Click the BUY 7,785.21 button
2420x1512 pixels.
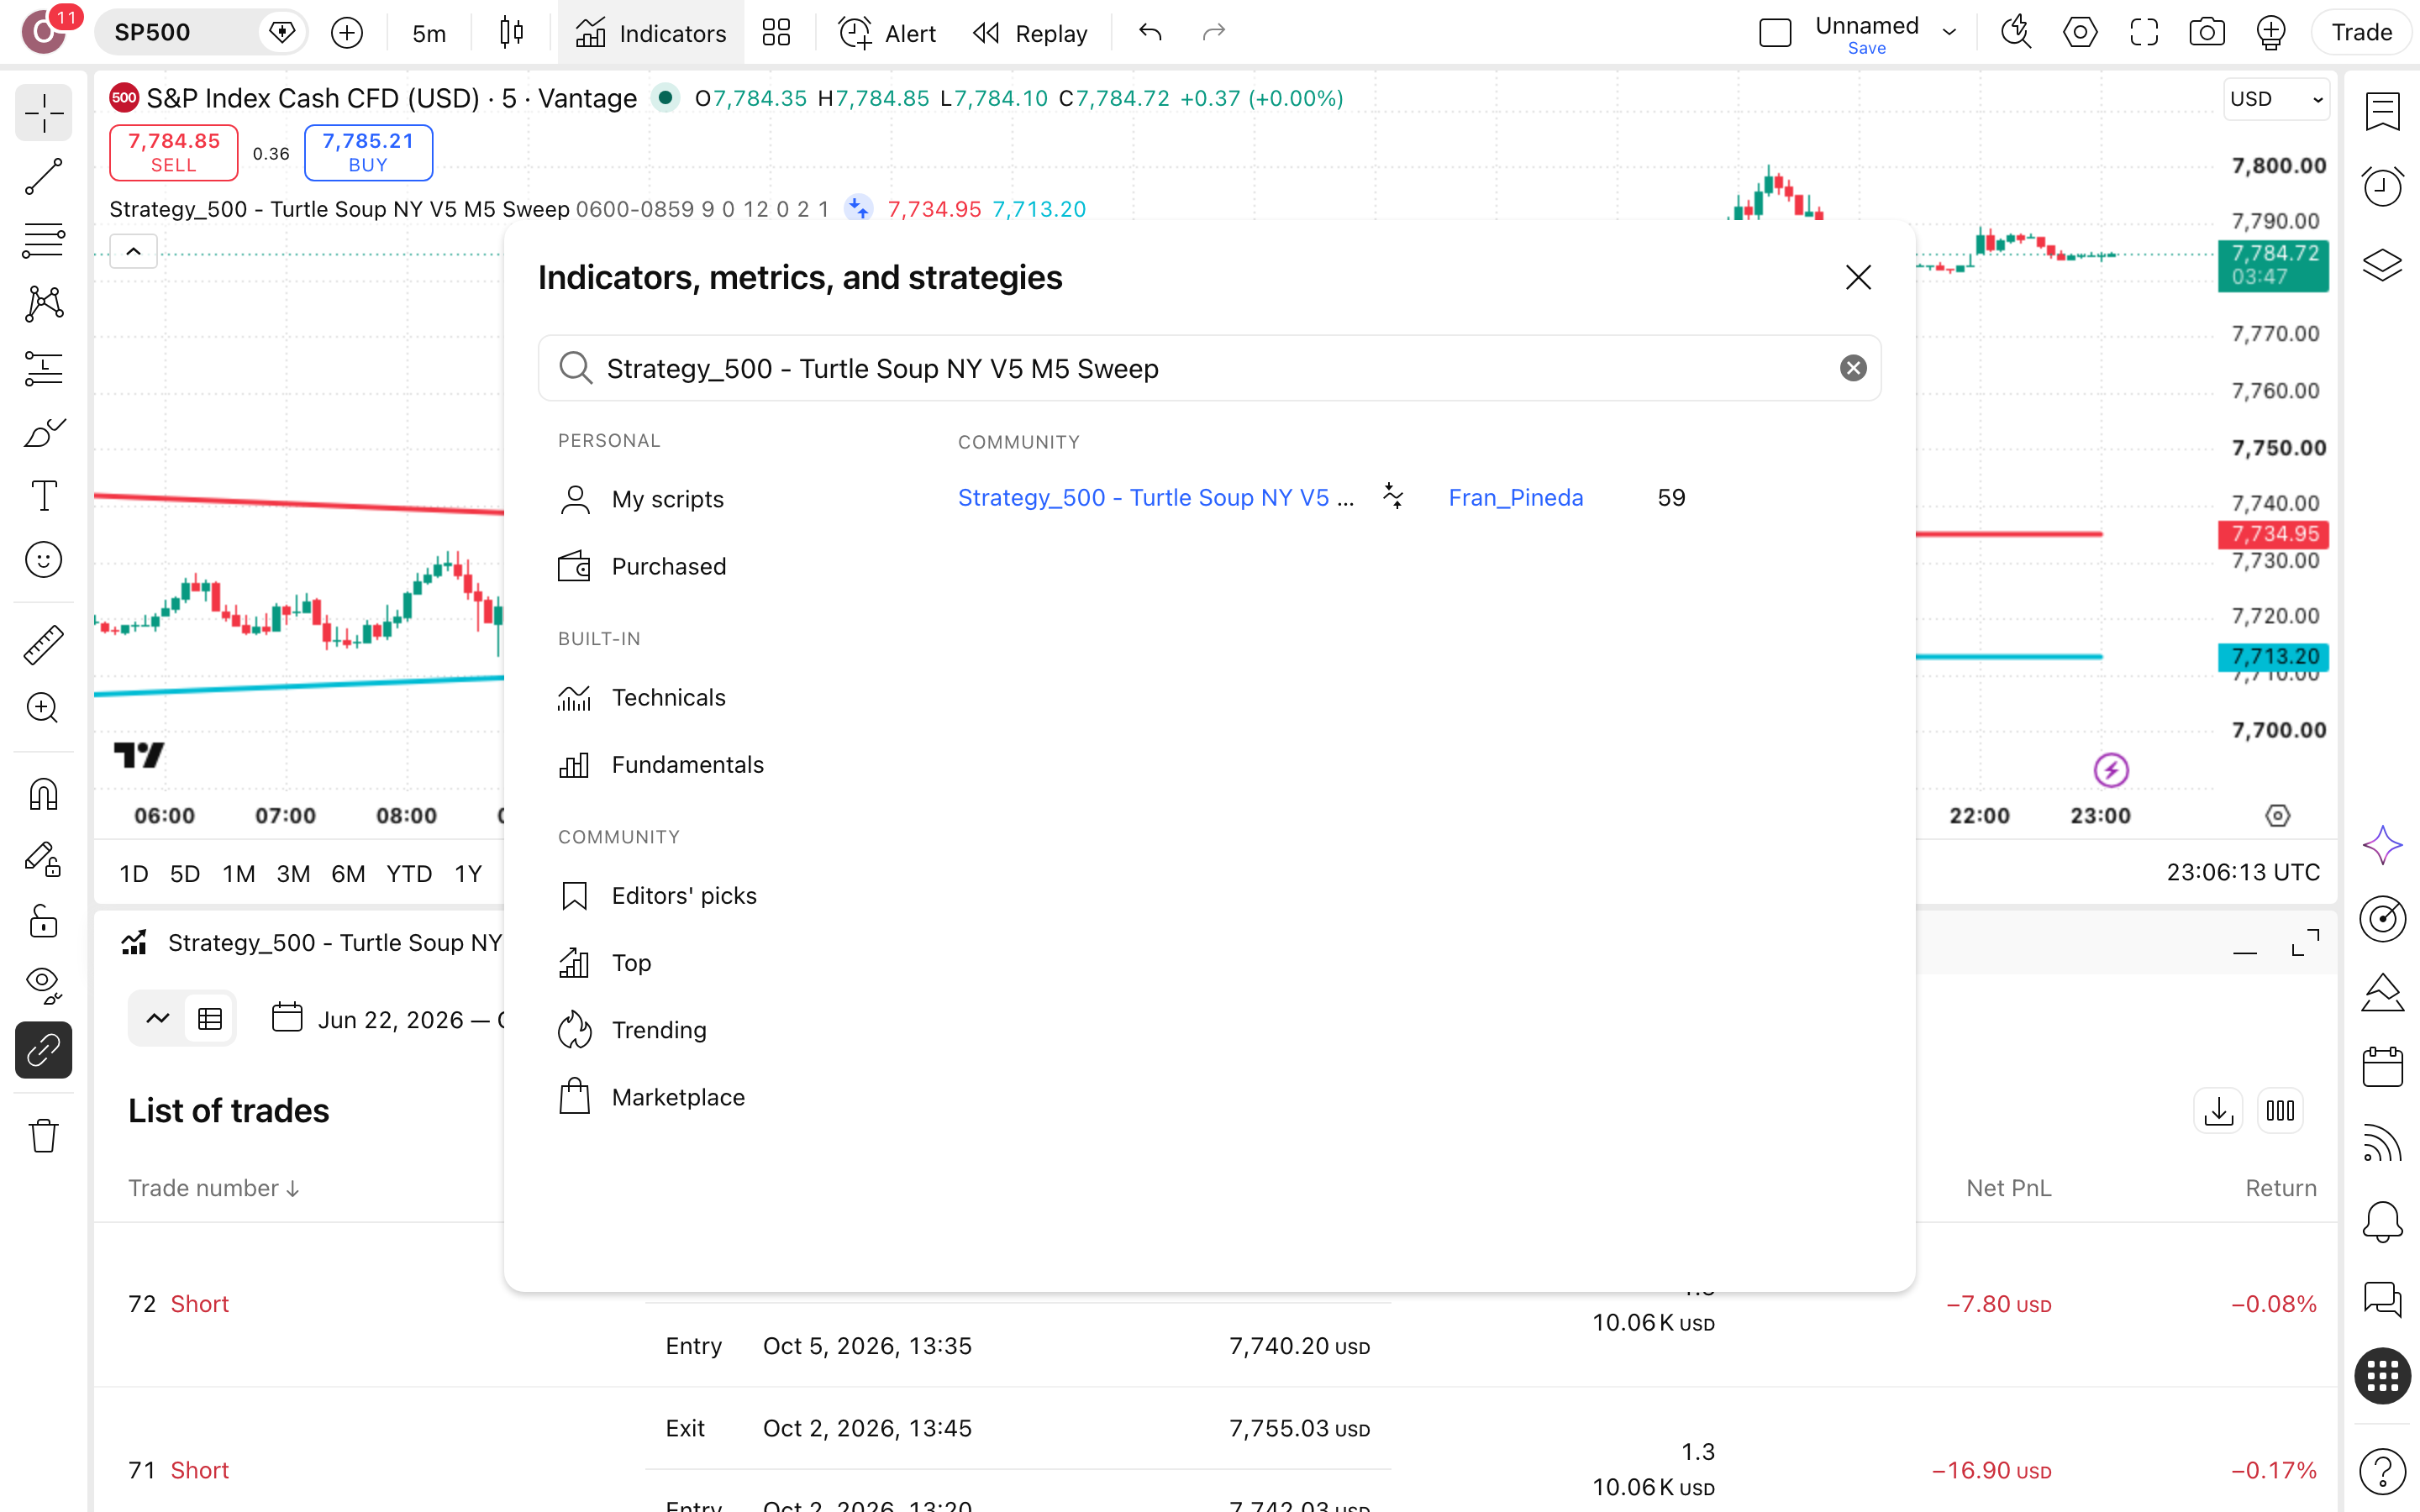pos(368,152)
